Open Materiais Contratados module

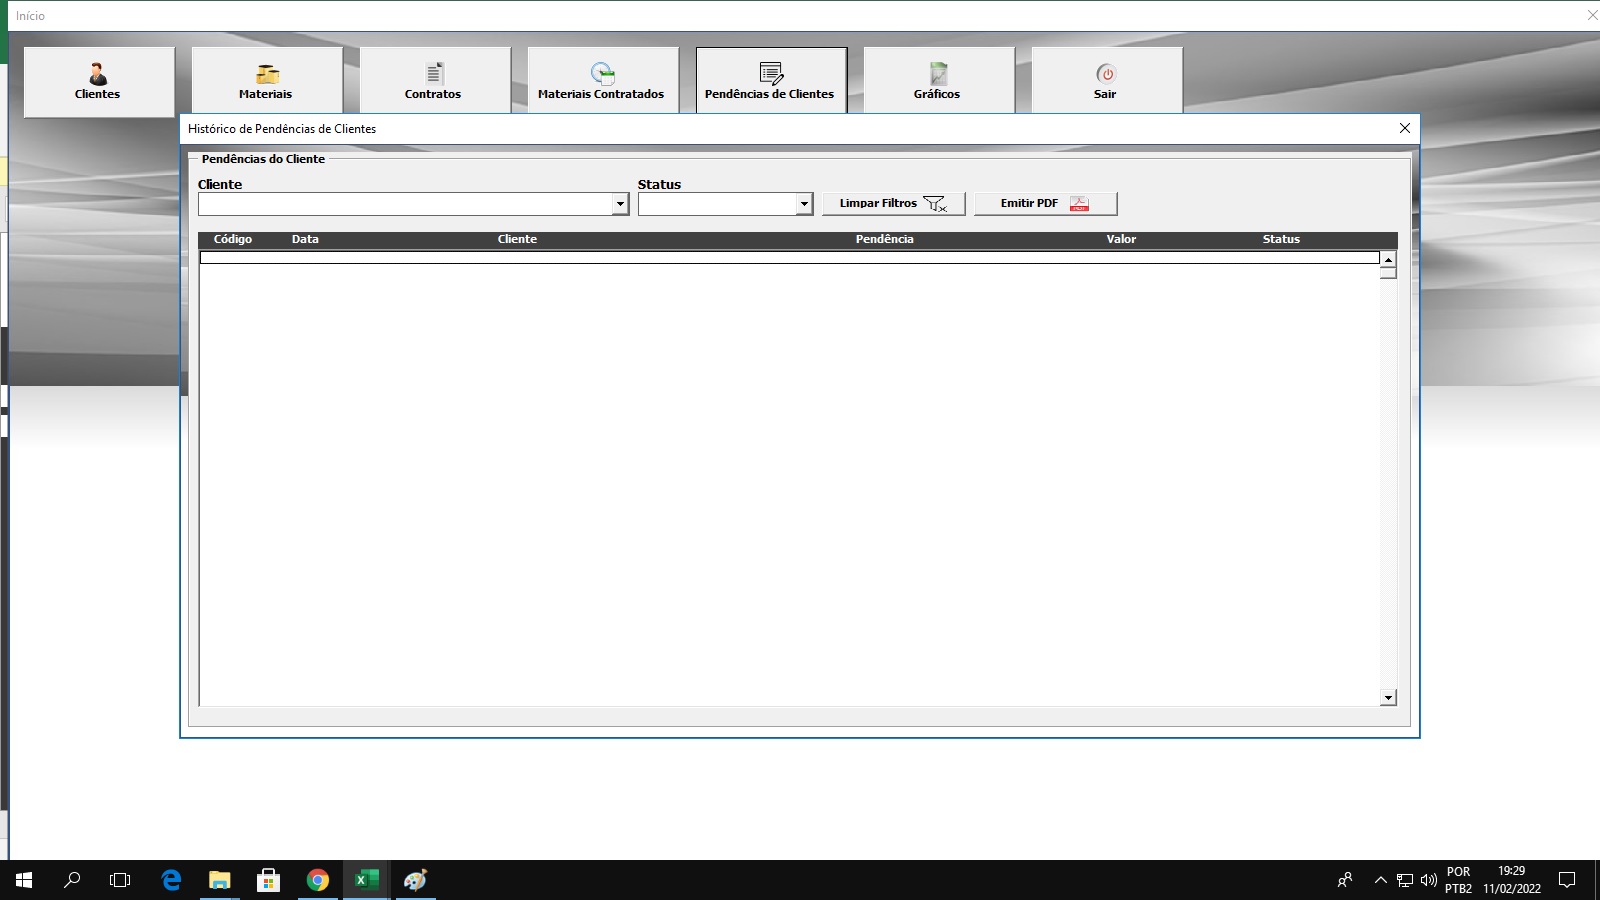point(602,82)
